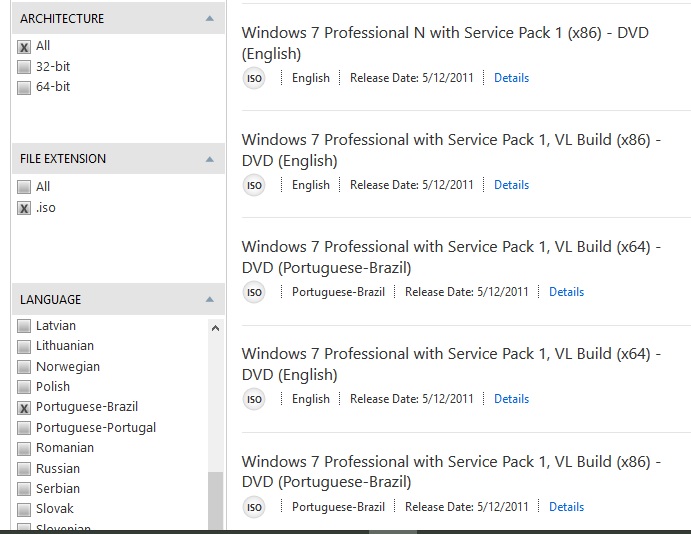This screenshot has height=534, width=691.
Task: Check the Serbian language filter
Action: tap(24, 489)
